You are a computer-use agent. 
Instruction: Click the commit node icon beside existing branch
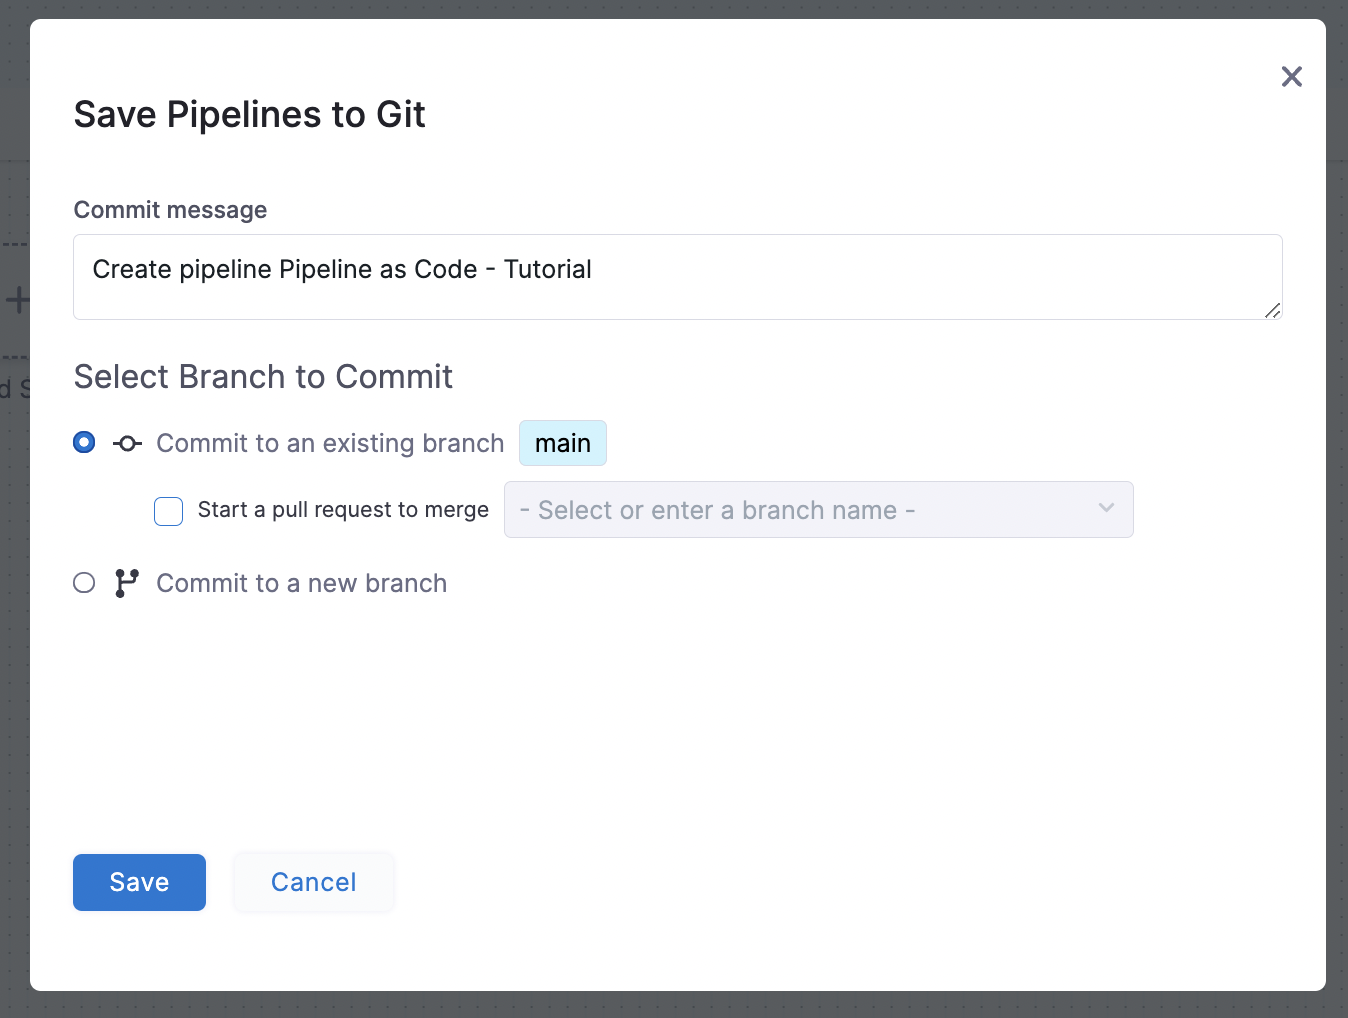tap(126, 442)
